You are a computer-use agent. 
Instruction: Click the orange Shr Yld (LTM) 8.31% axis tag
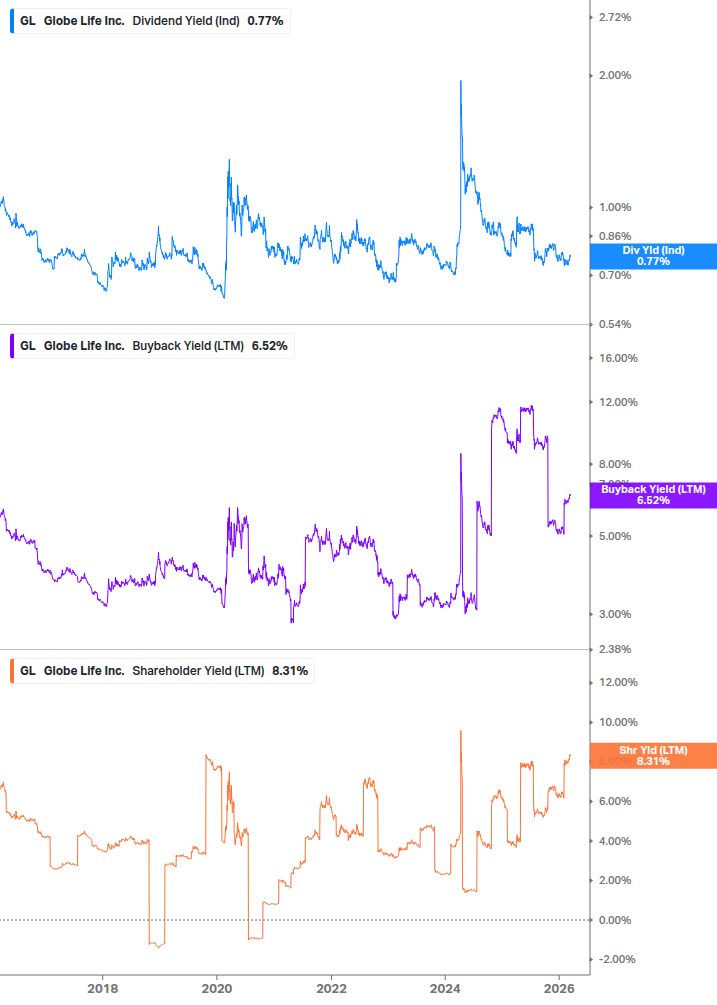click(x=653, y=756)
